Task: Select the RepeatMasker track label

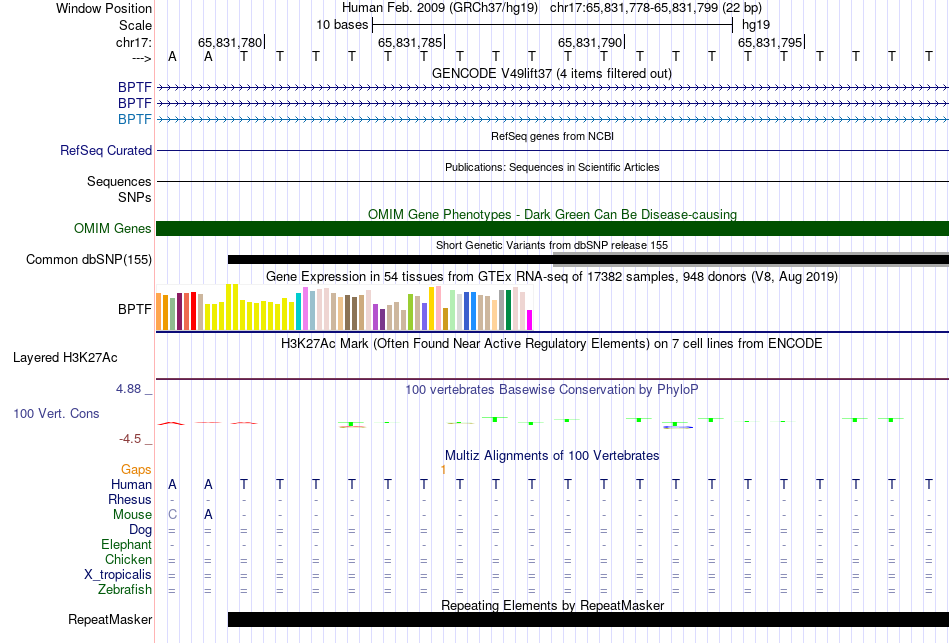Action: coord(110,619)
